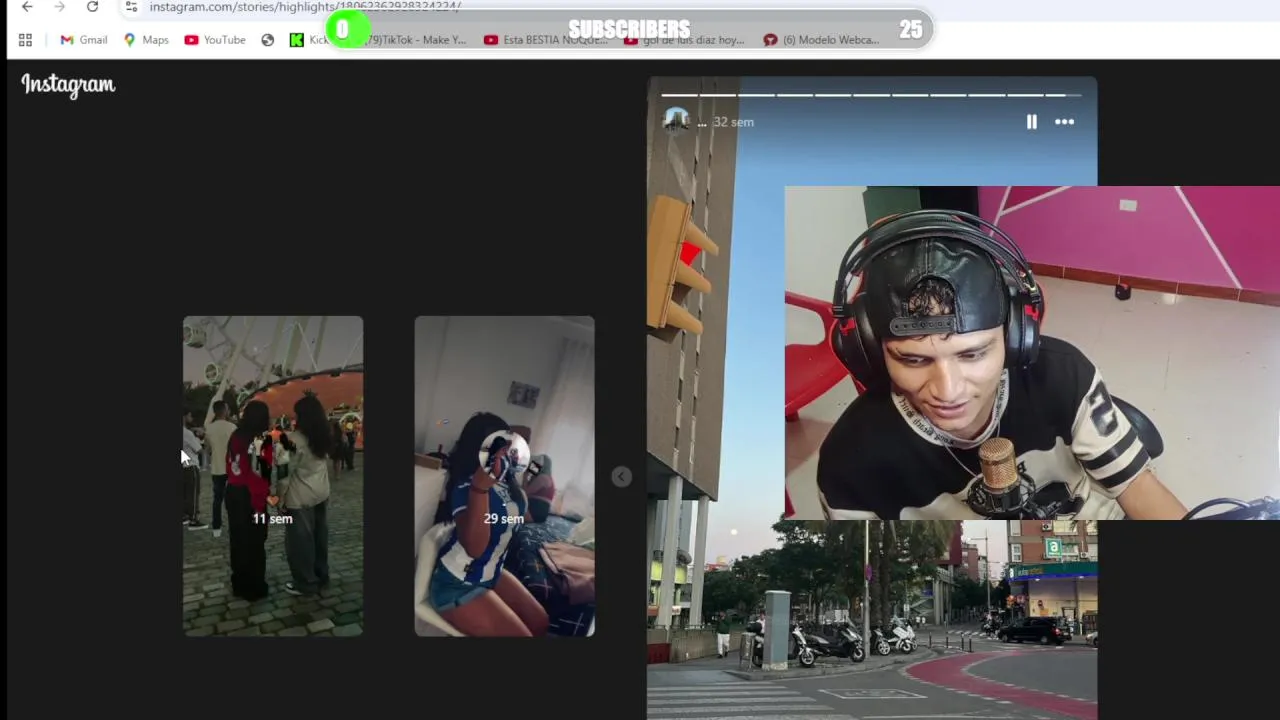Screen dimensions: 1280x720
Task: Open the Gmail bookmark
Action: click(84, 40)
